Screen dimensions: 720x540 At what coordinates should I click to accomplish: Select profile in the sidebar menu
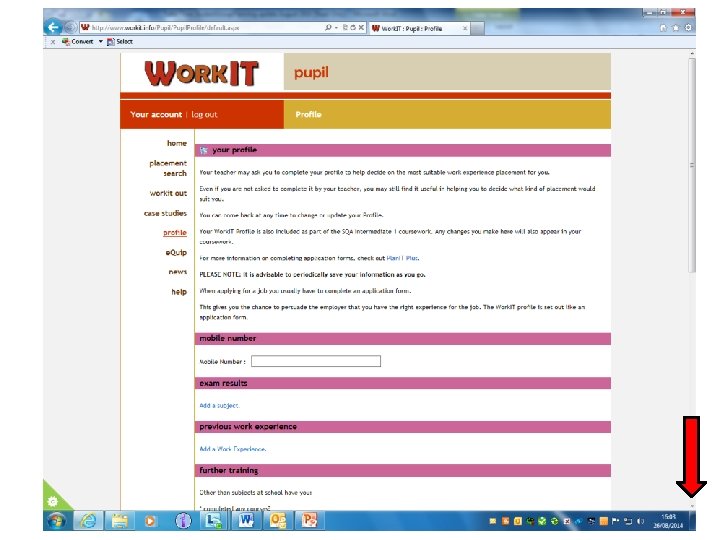click(175, 233)
